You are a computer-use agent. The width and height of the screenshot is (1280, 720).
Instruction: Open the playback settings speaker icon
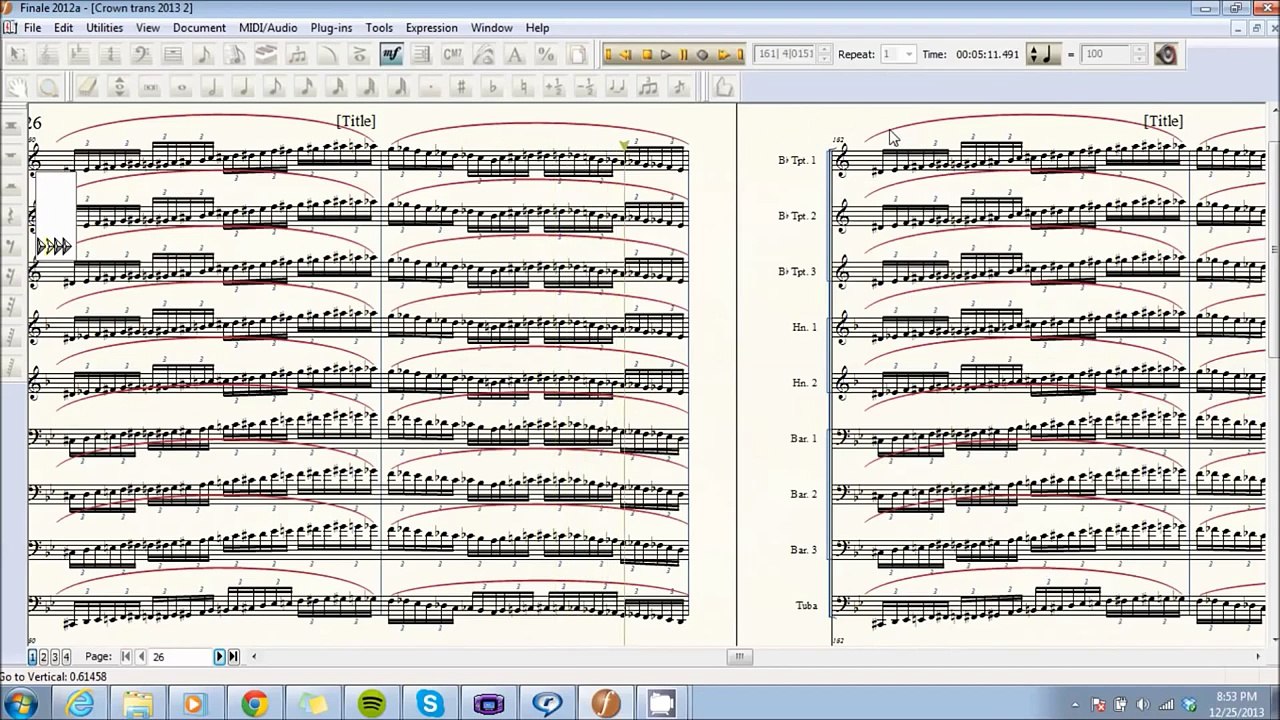point(1166,54)
